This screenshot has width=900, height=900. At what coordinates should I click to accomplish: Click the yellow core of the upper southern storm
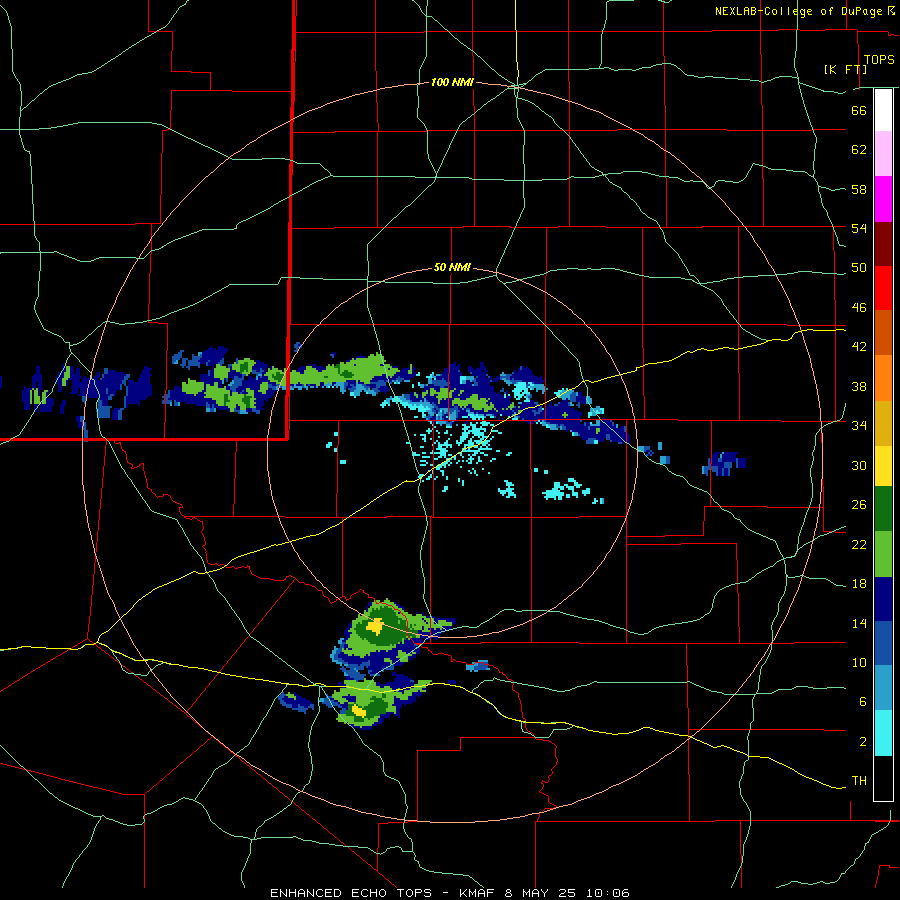click(x=375, y=626)
